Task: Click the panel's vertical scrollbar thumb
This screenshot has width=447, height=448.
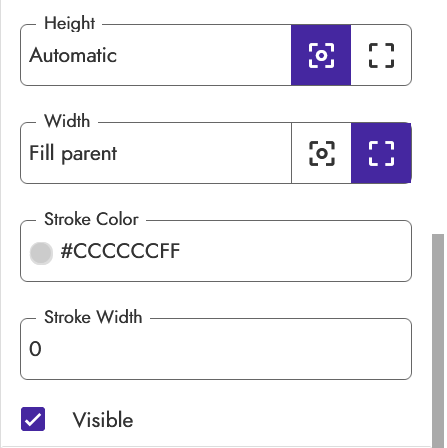Action: (438, 341)
